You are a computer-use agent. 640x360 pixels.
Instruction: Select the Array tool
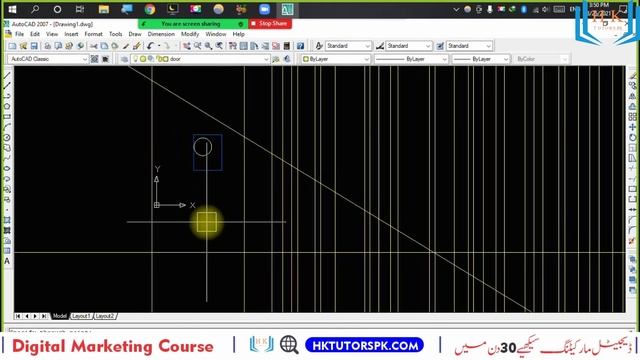pyautogui.click(x=633, y=117)
